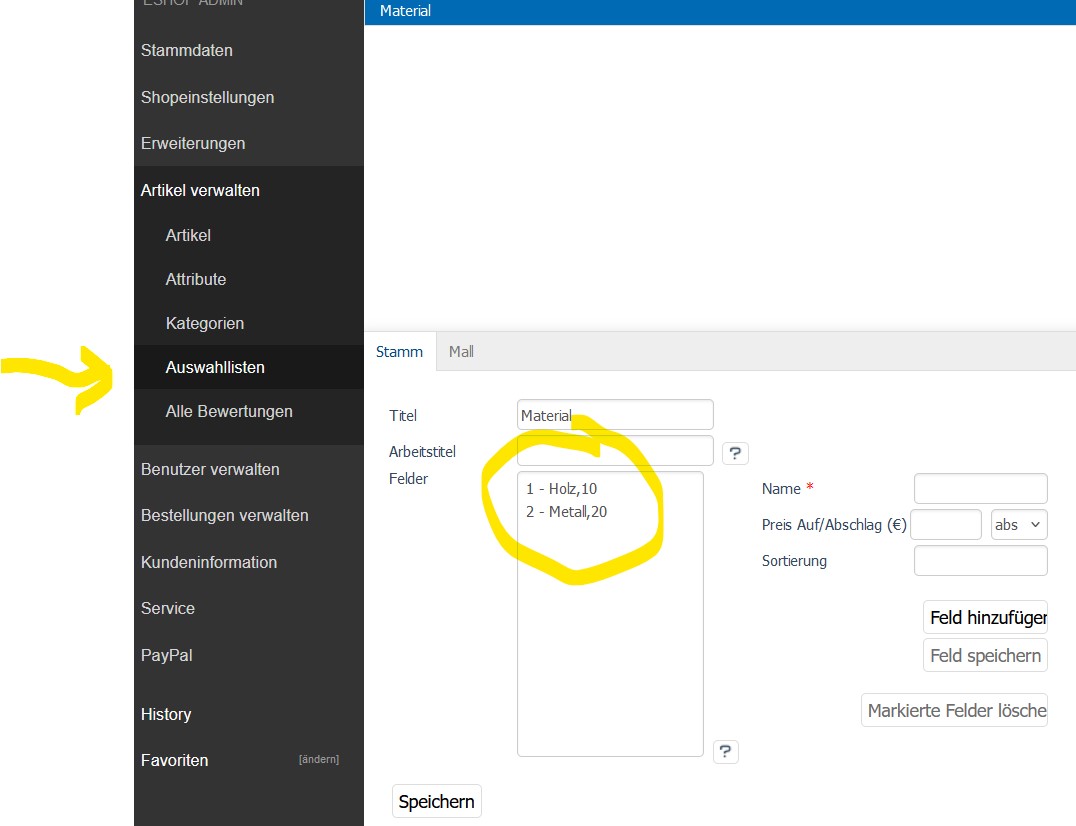Click the Feld hinzufügen button

[986, 618]
